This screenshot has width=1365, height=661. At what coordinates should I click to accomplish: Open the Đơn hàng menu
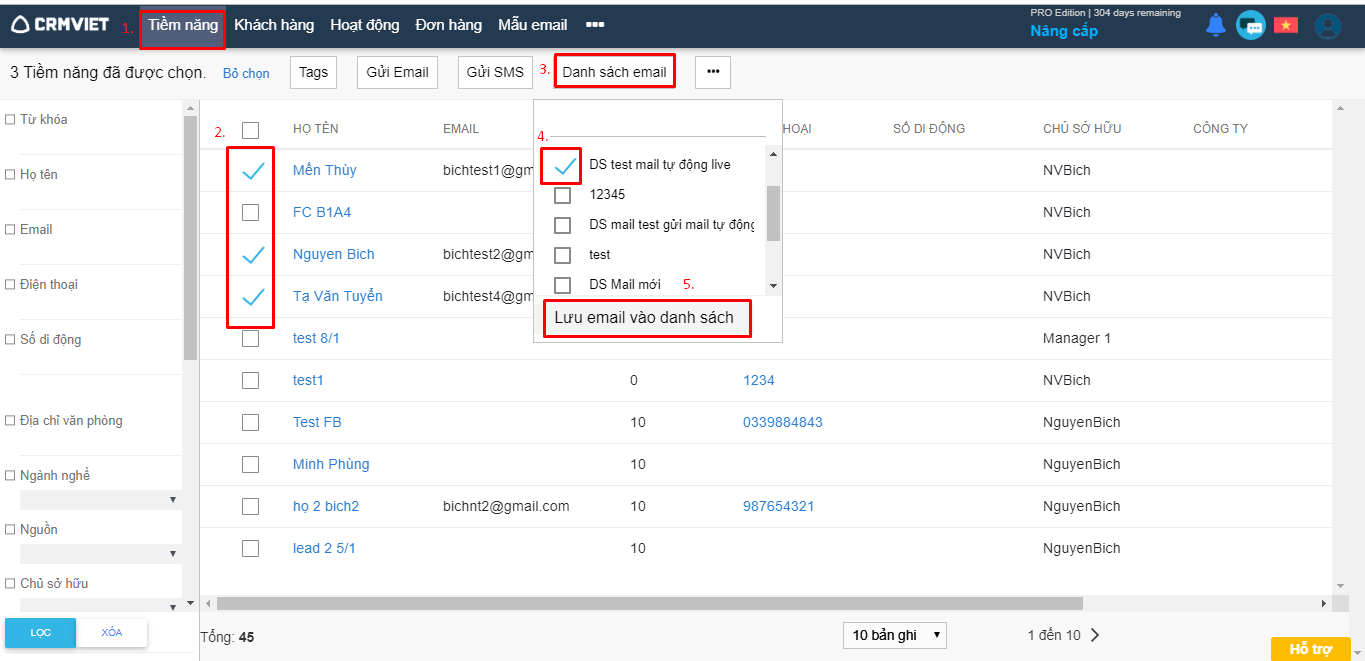click(x=448, y=25)
